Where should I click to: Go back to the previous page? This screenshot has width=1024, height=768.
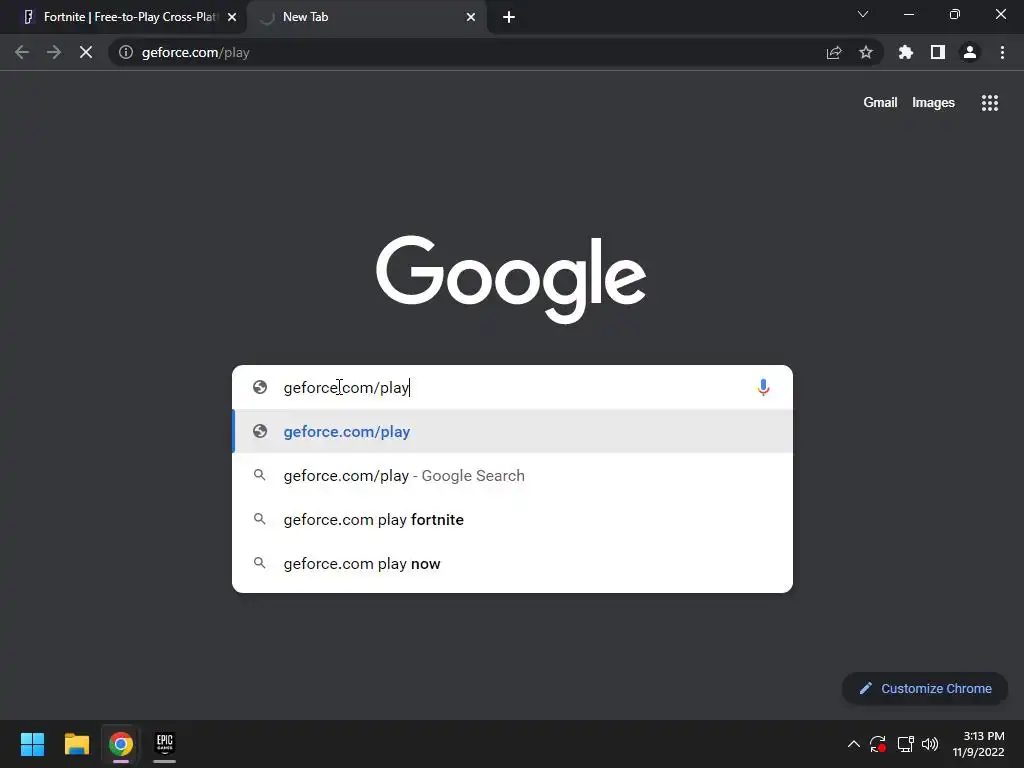(x=22, y=52)
